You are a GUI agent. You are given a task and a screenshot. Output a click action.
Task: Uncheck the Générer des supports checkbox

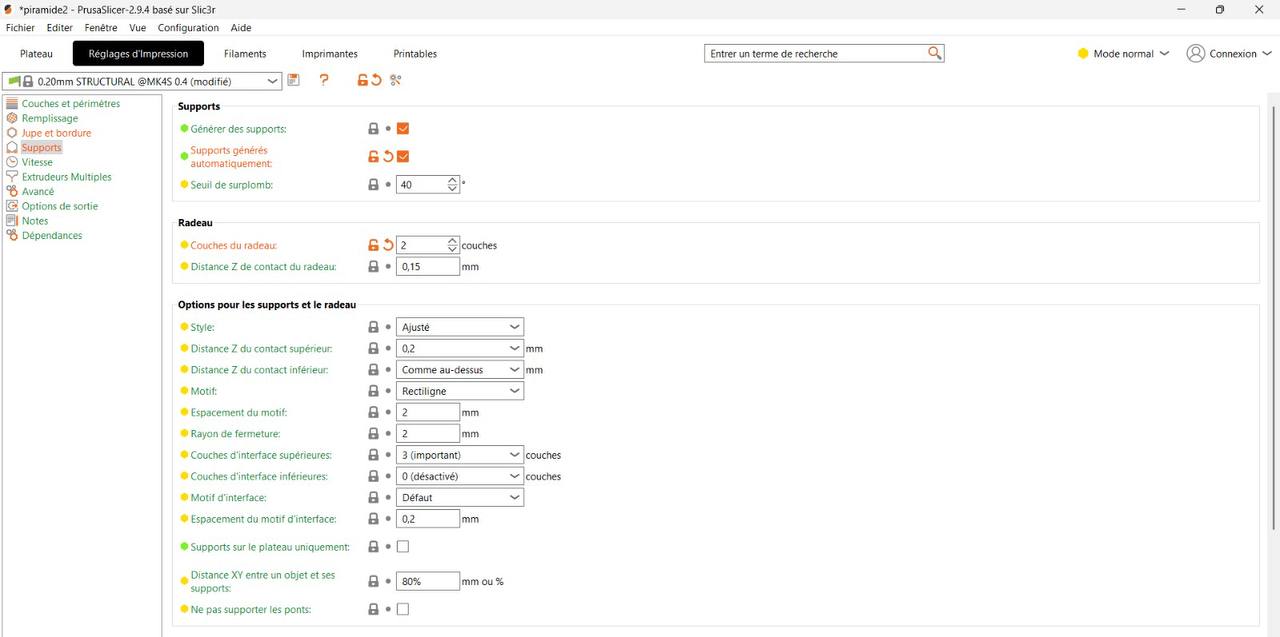(x=403, y=129)
